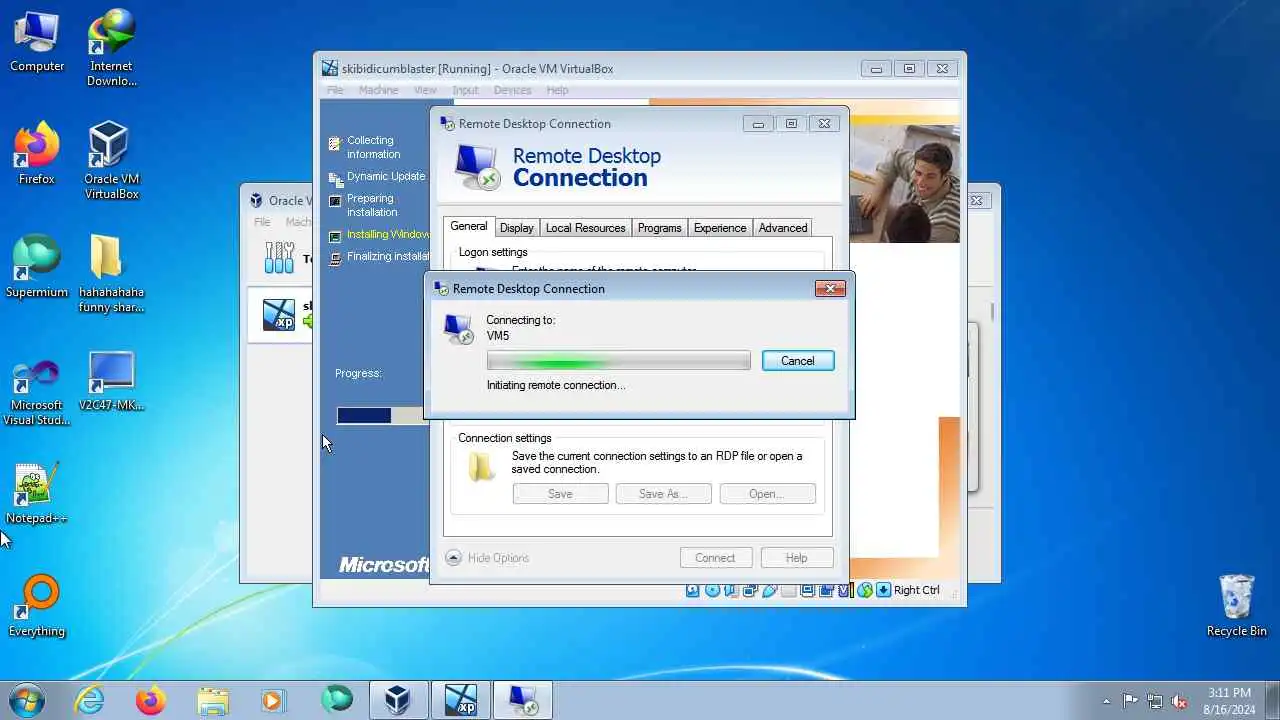Switch to the running XP VM taskbar button
Screen dimensions: 1280x720
pos(461,700)
